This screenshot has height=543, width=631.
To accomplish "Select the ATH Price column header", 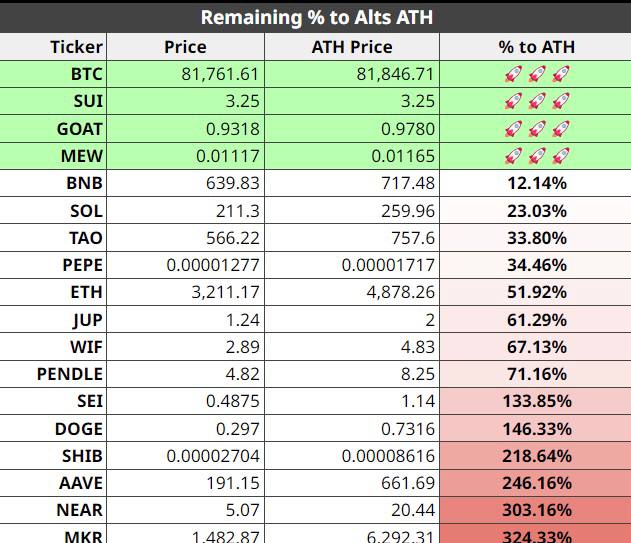I will tap(352, 47).
